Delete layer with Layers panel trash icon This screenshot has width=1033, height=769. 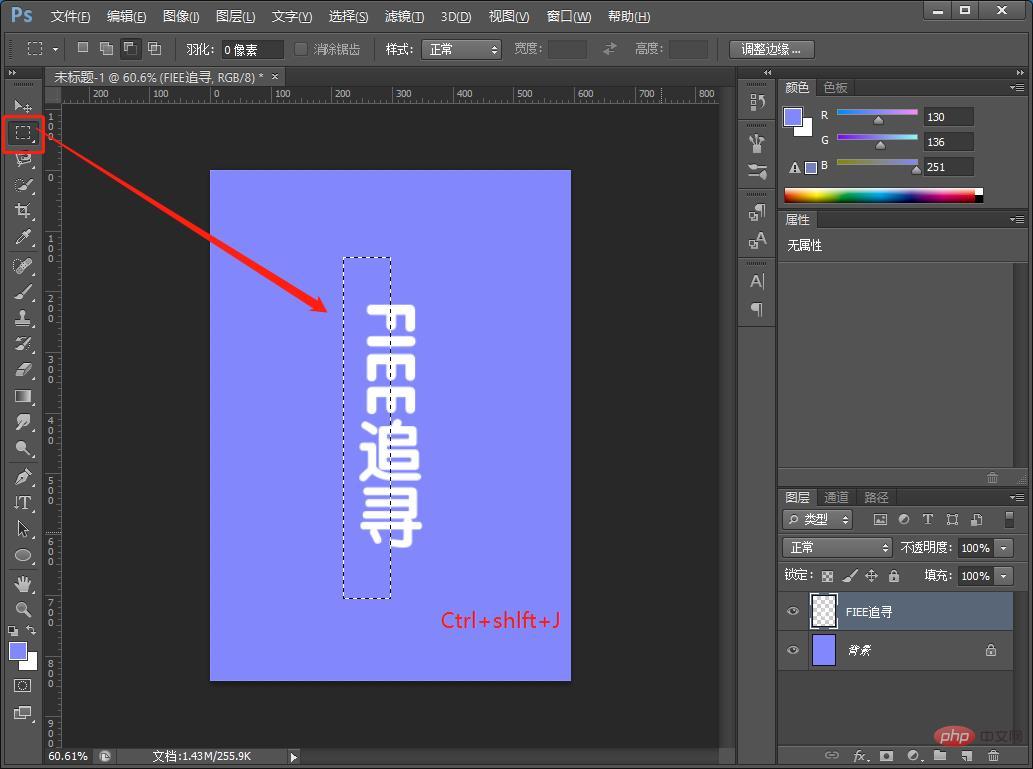(x=993, y=755)
